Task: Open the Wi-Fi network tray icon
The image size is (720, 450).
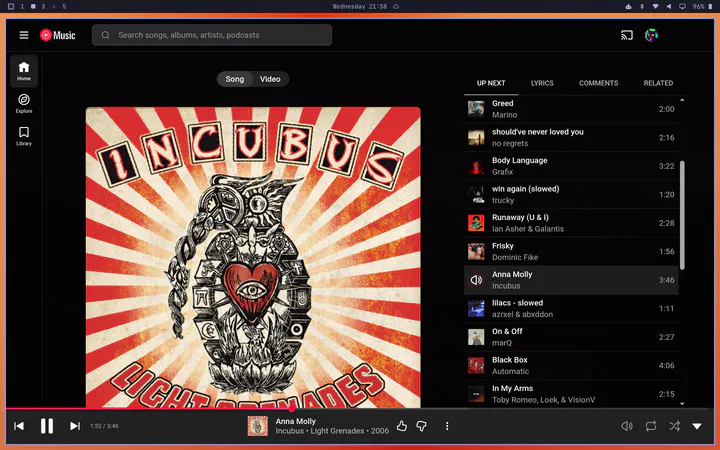Action: tap(655, 6)
